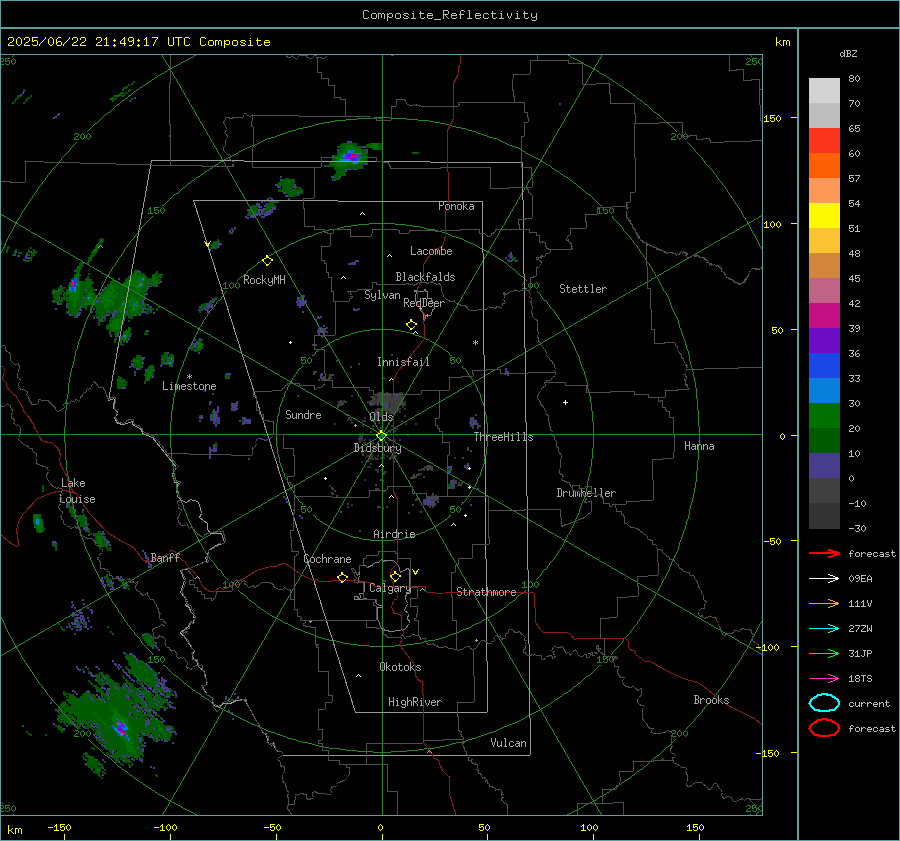Click the dBZ legend heading
Screen dimensions: 900x841
(x=848, y=53)
